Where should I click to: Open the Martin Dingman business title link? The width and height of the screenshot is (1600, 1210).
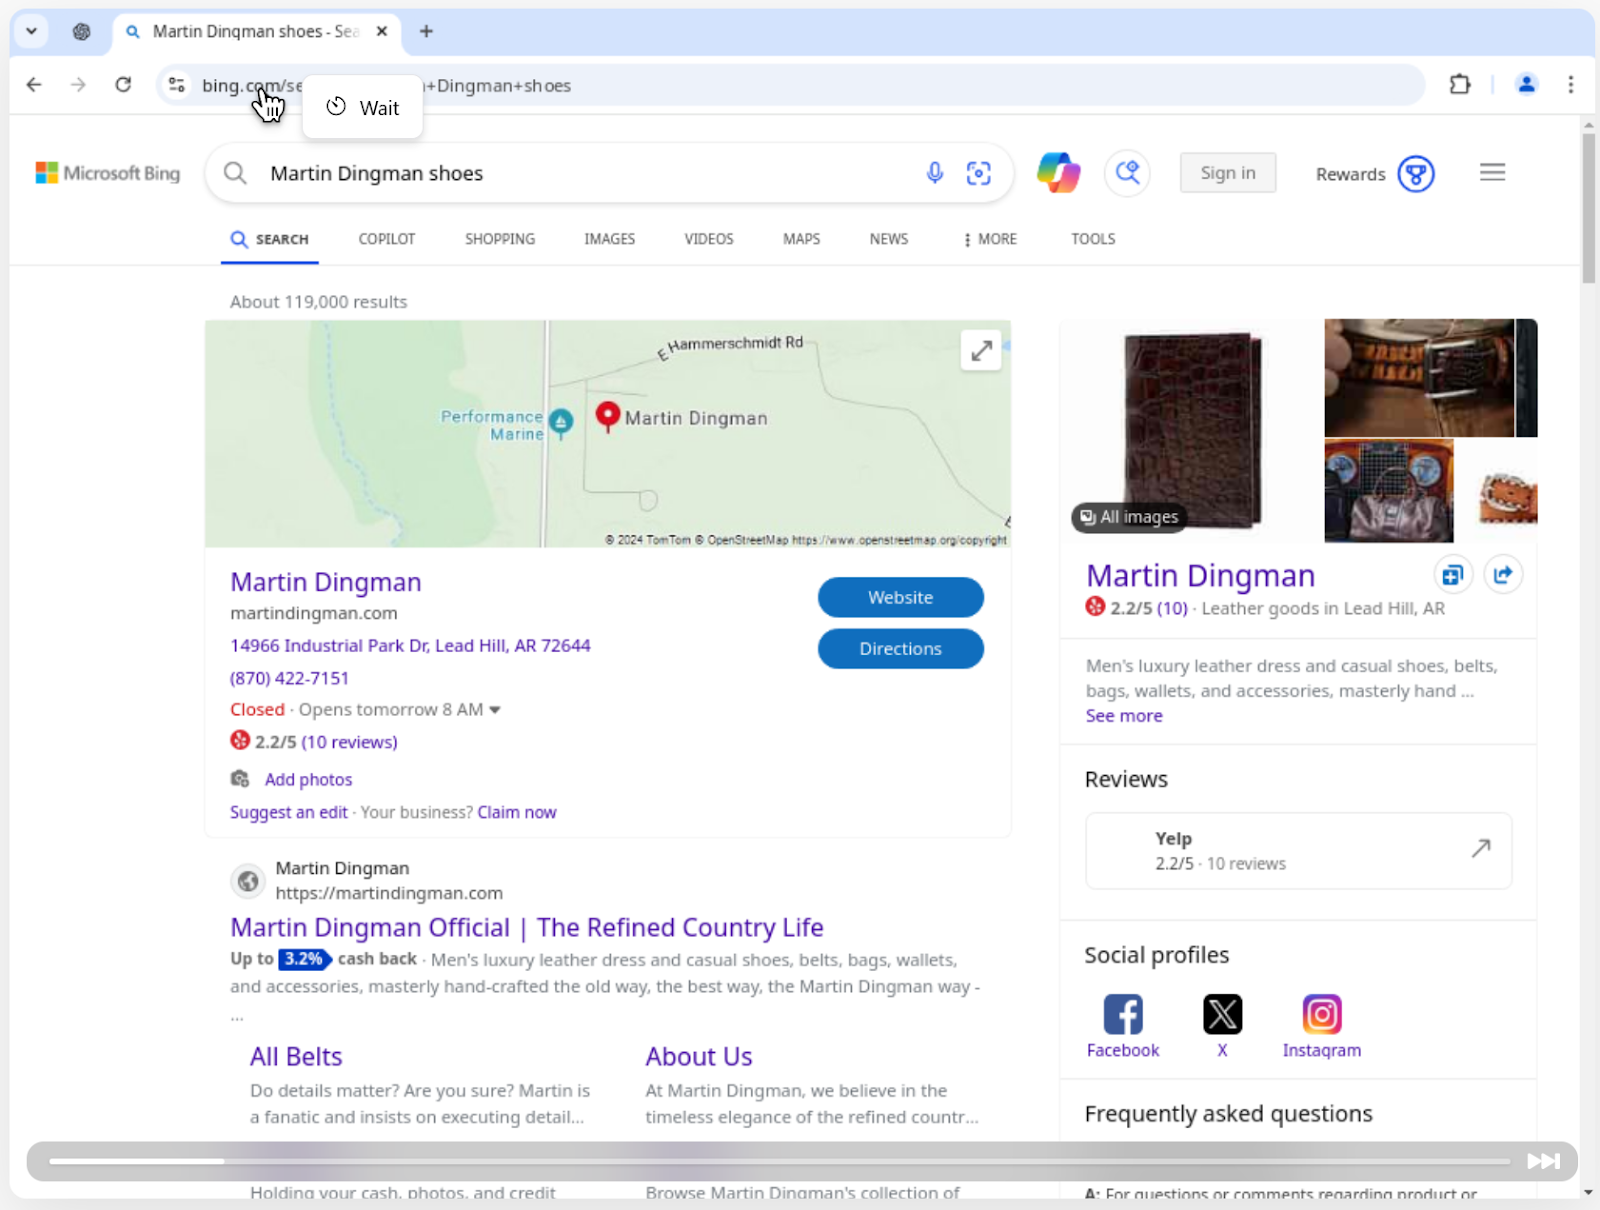326,582
